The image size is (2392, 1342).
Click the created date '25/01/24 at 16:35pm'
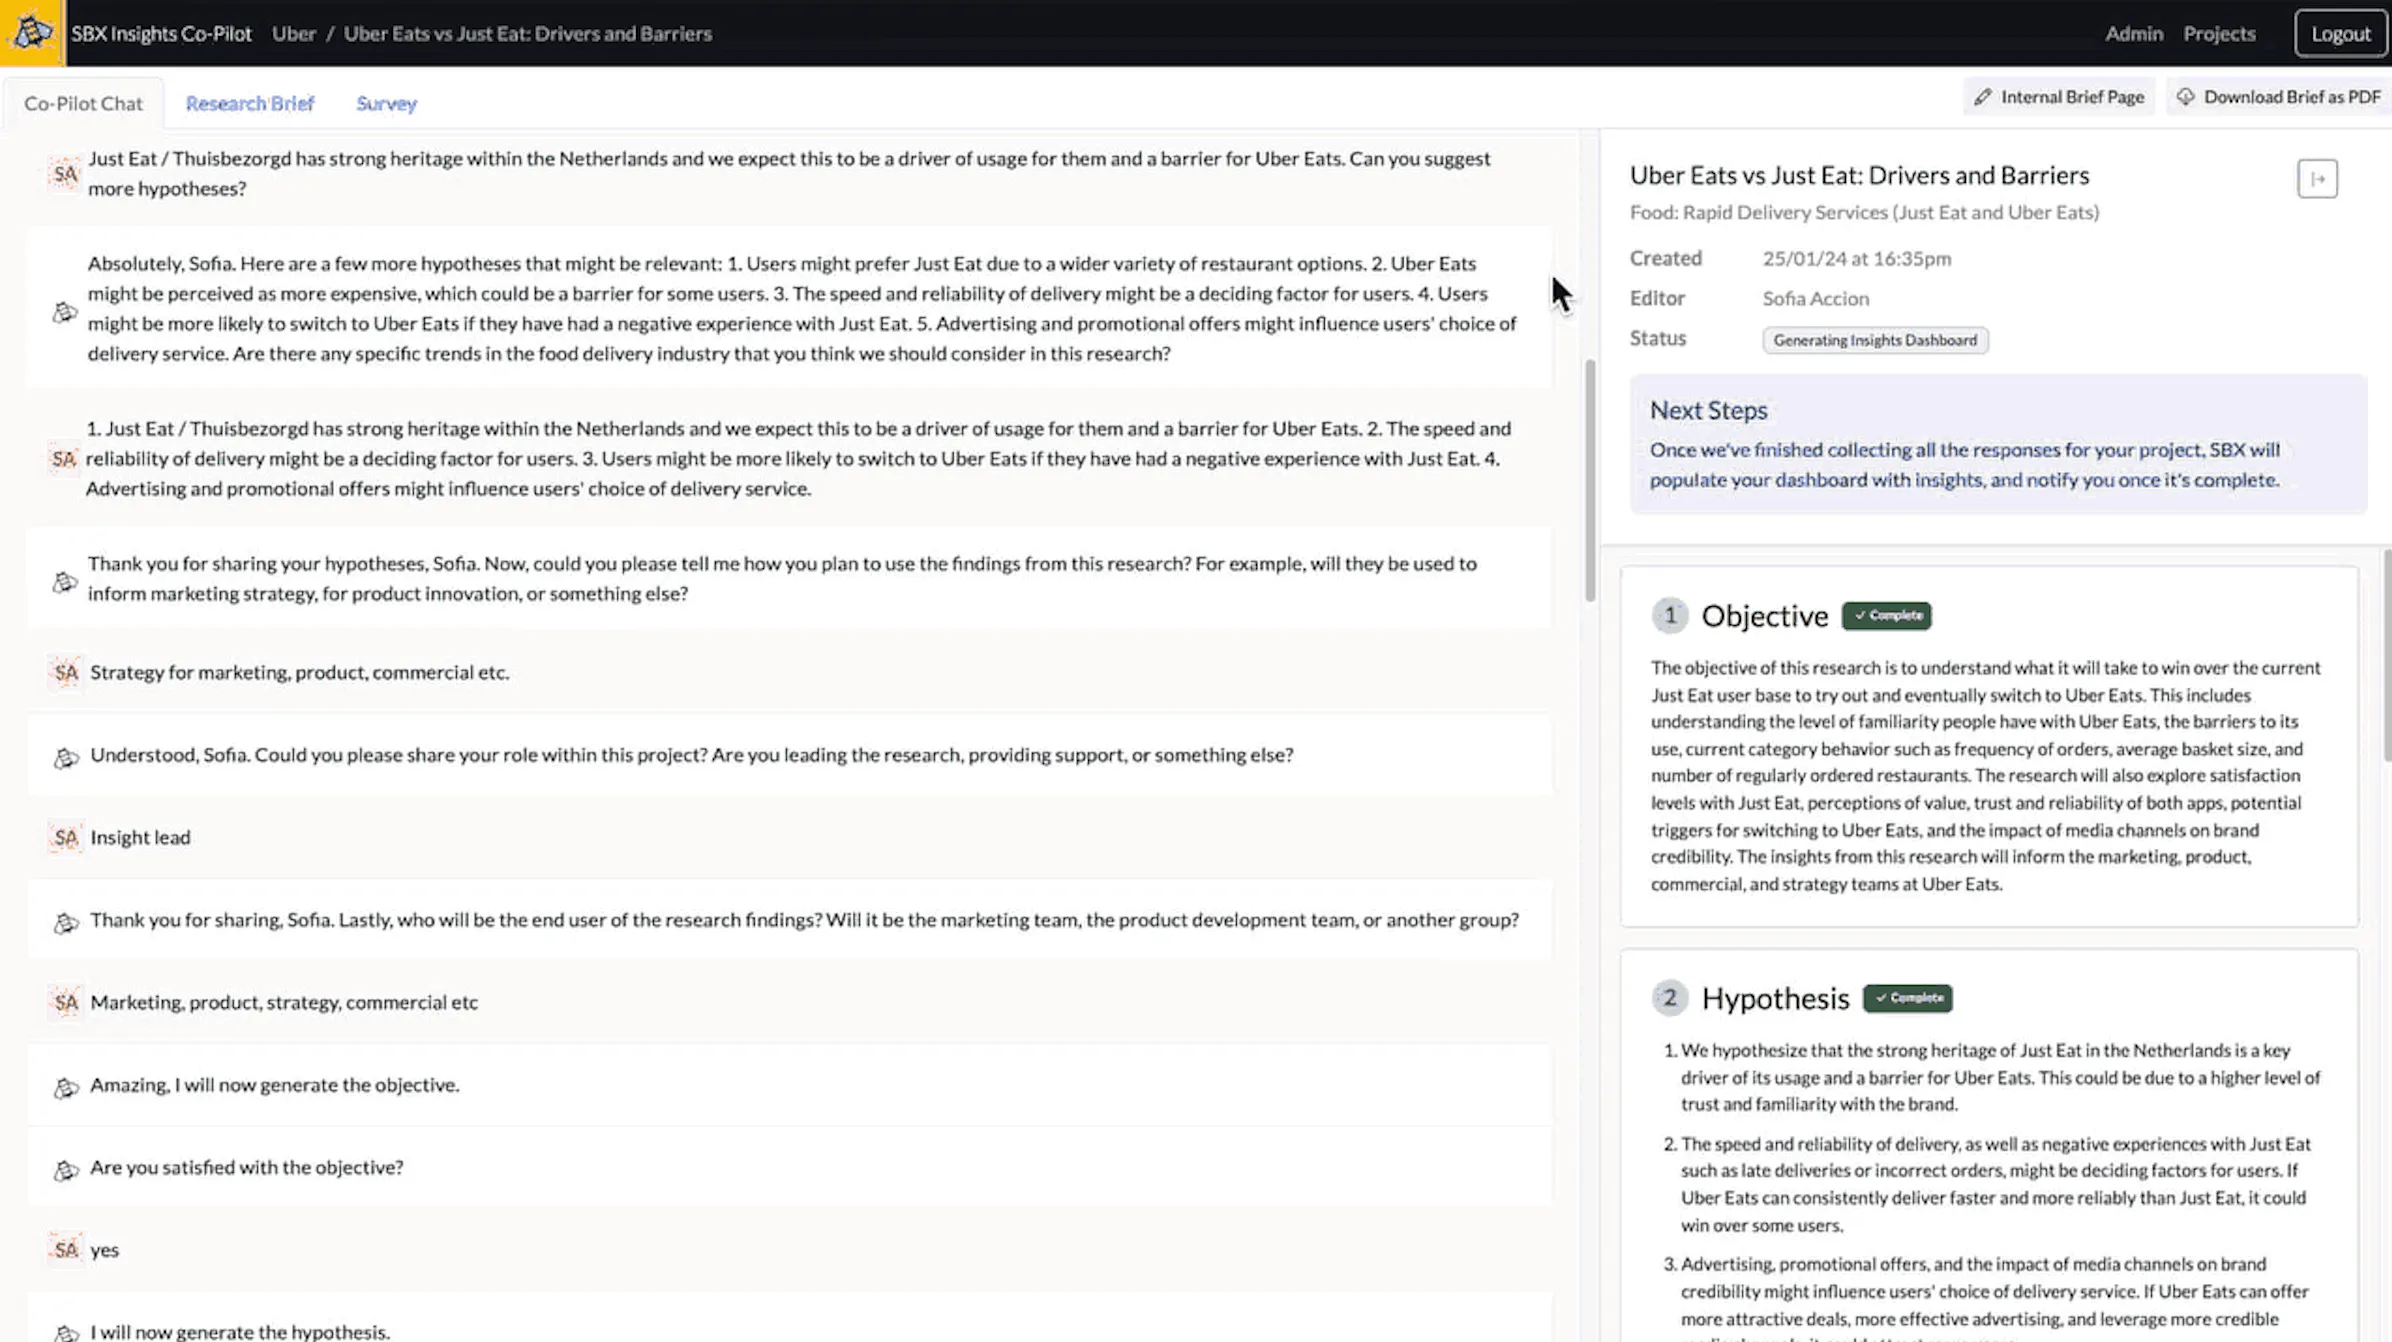point(1856,258)
